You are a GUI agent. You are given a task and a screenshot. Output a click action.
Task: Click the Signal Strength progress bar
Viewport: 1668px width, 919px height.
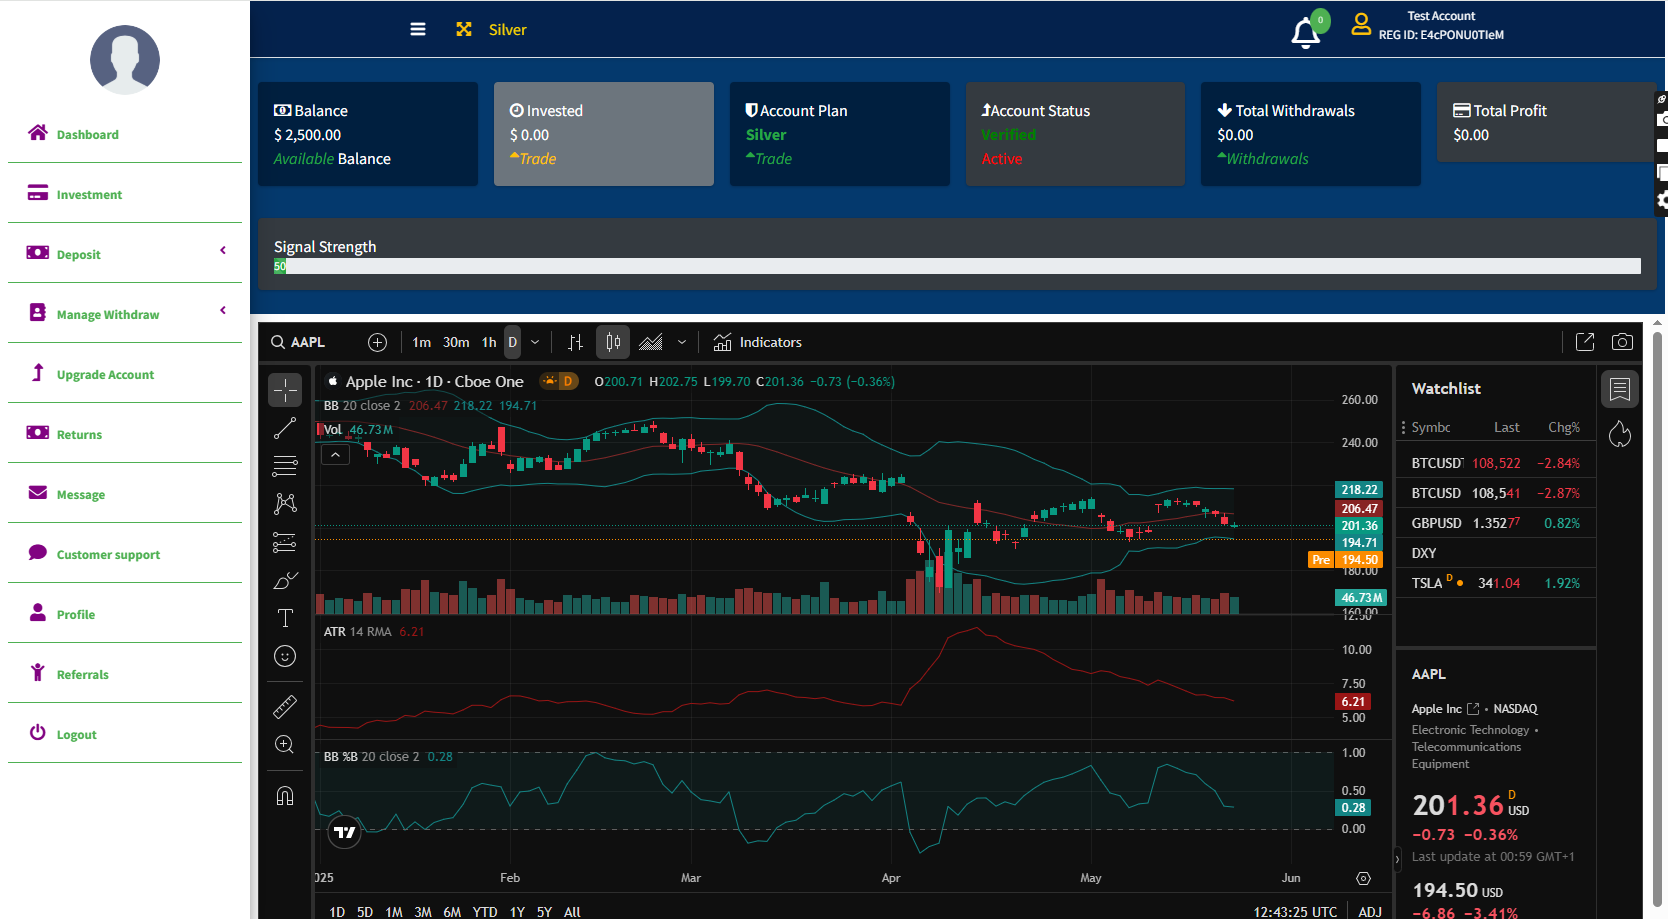(x=957, y=266)
